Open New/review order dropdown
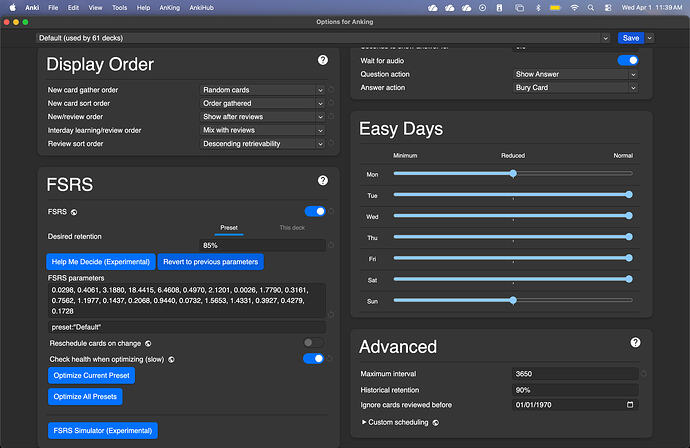The width and height of the screenshot is (690, 448). pos(262,117)
